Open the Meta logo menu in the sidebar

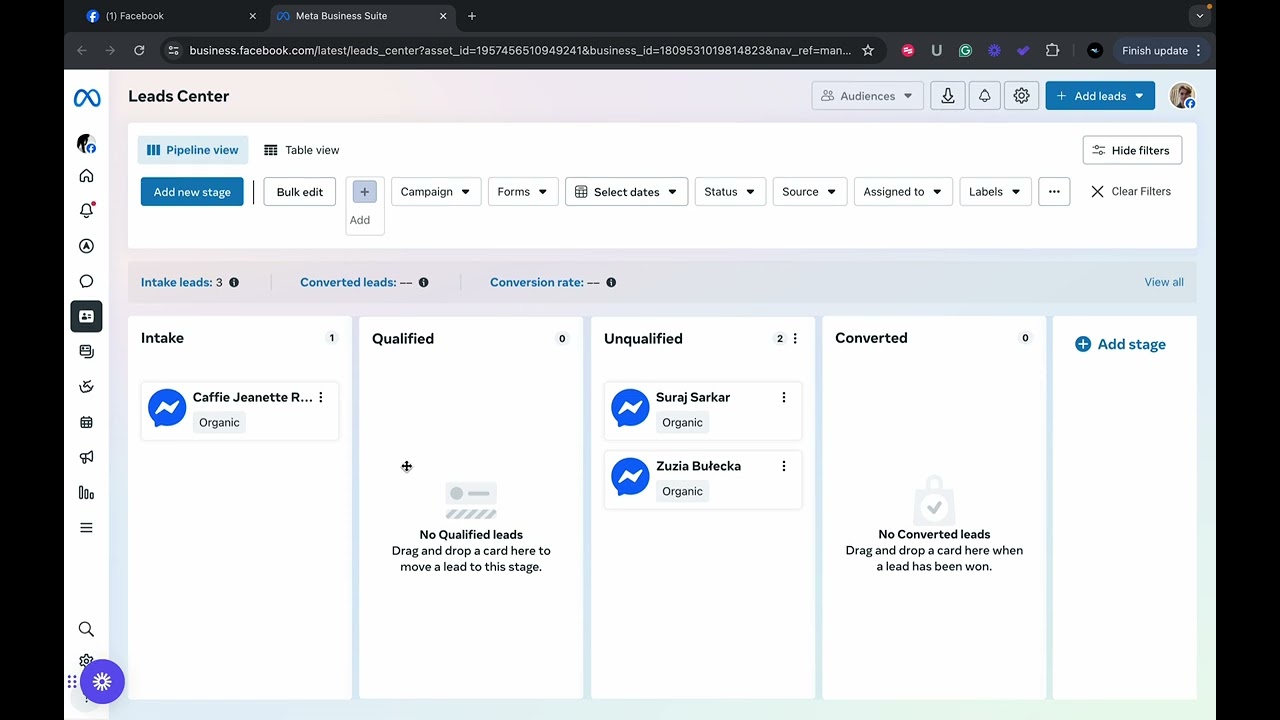[87, 98]
